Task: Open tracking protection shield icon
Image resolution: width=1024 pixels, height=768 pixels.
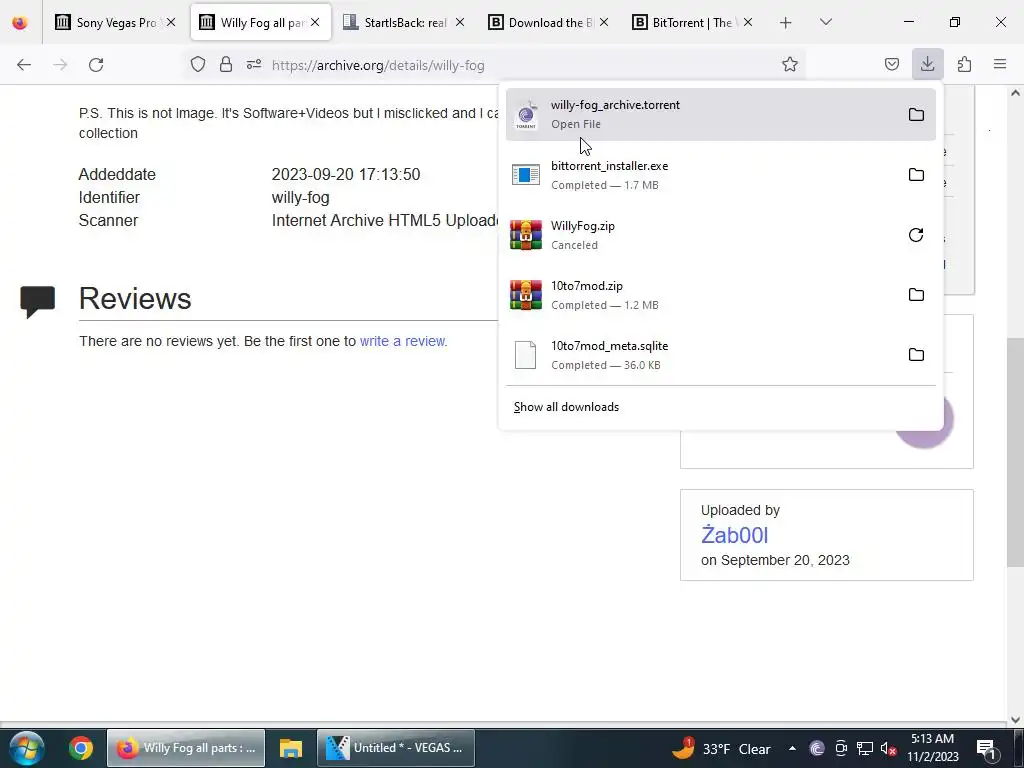Action: pos(198,64)
